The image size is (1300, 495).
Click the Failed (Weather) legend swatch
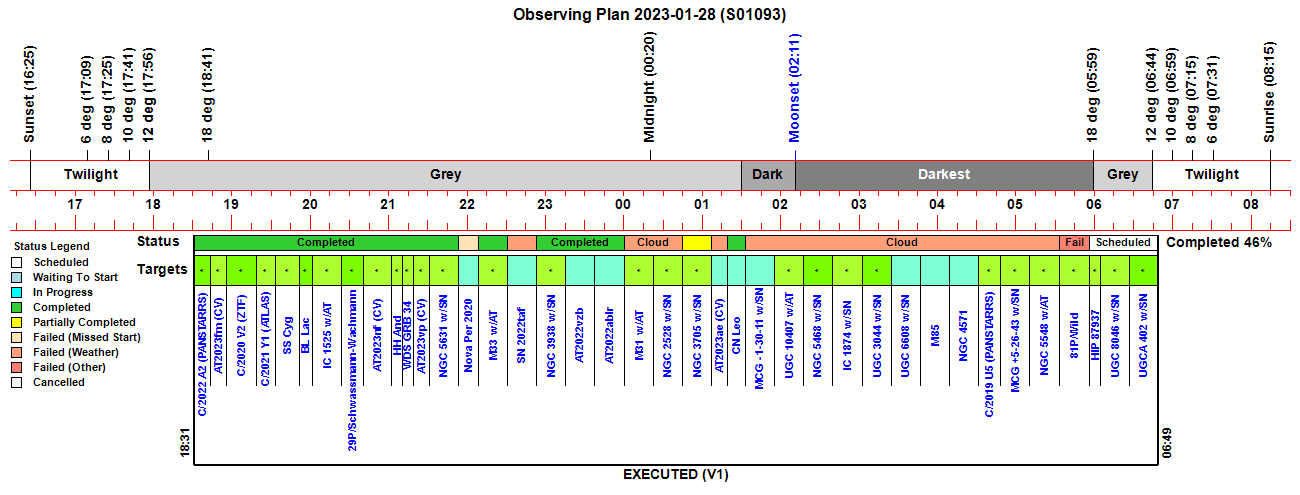click(18, 352)
